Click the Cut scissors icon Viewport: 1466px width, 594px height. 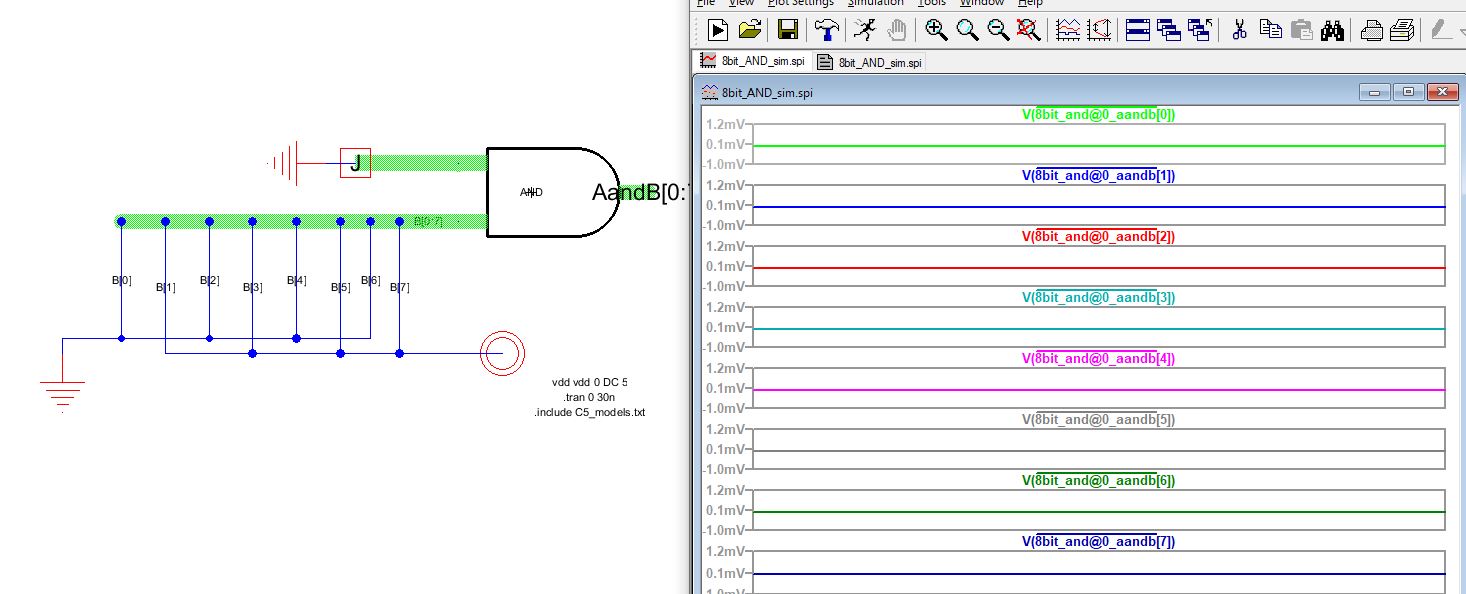pyautogui.click(x=1239, y=30)
